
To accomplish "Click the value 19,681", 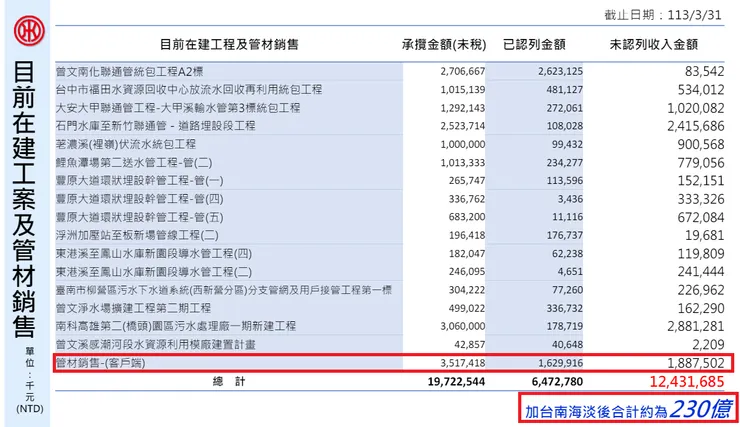I will [704, 235].
